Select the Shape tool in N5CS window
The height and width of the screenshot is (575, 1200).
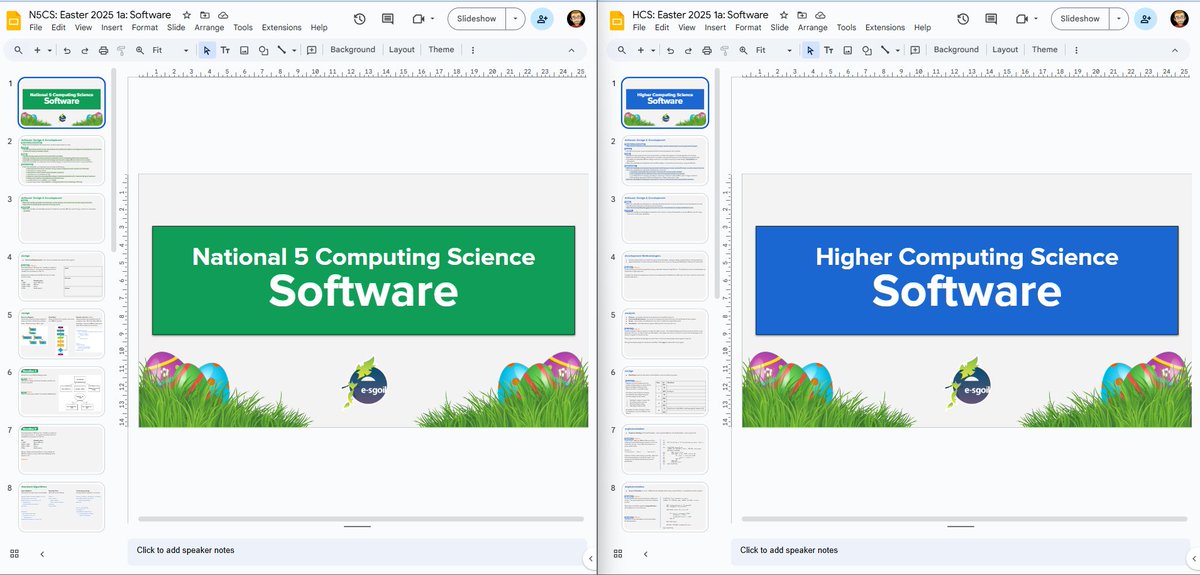(263, 50)
